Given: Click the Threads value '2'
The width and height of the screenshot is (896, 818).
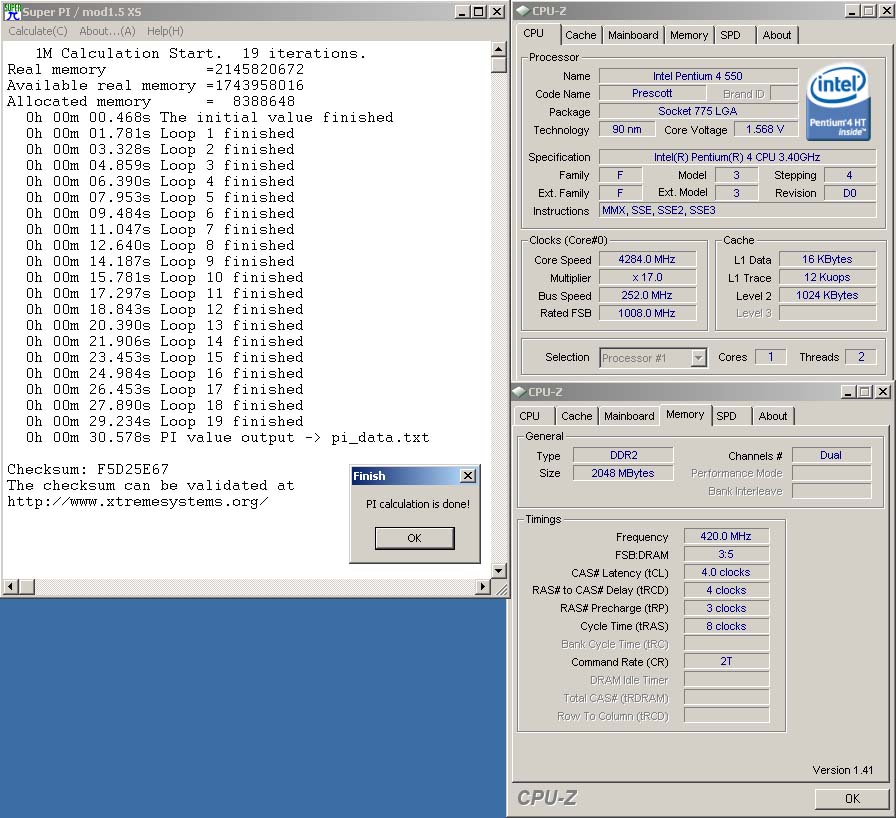Looking at the screenshot, I should click(862, 357).
